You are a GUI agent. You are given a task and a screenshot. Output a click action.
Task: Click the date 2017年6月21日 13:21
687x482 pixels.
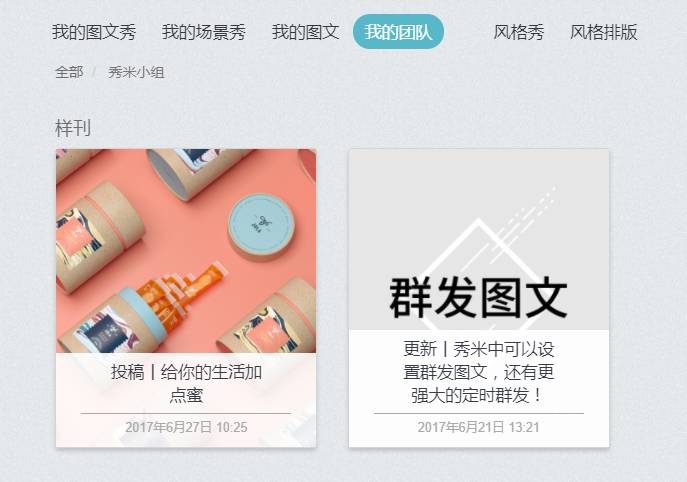tap(478, 427)
